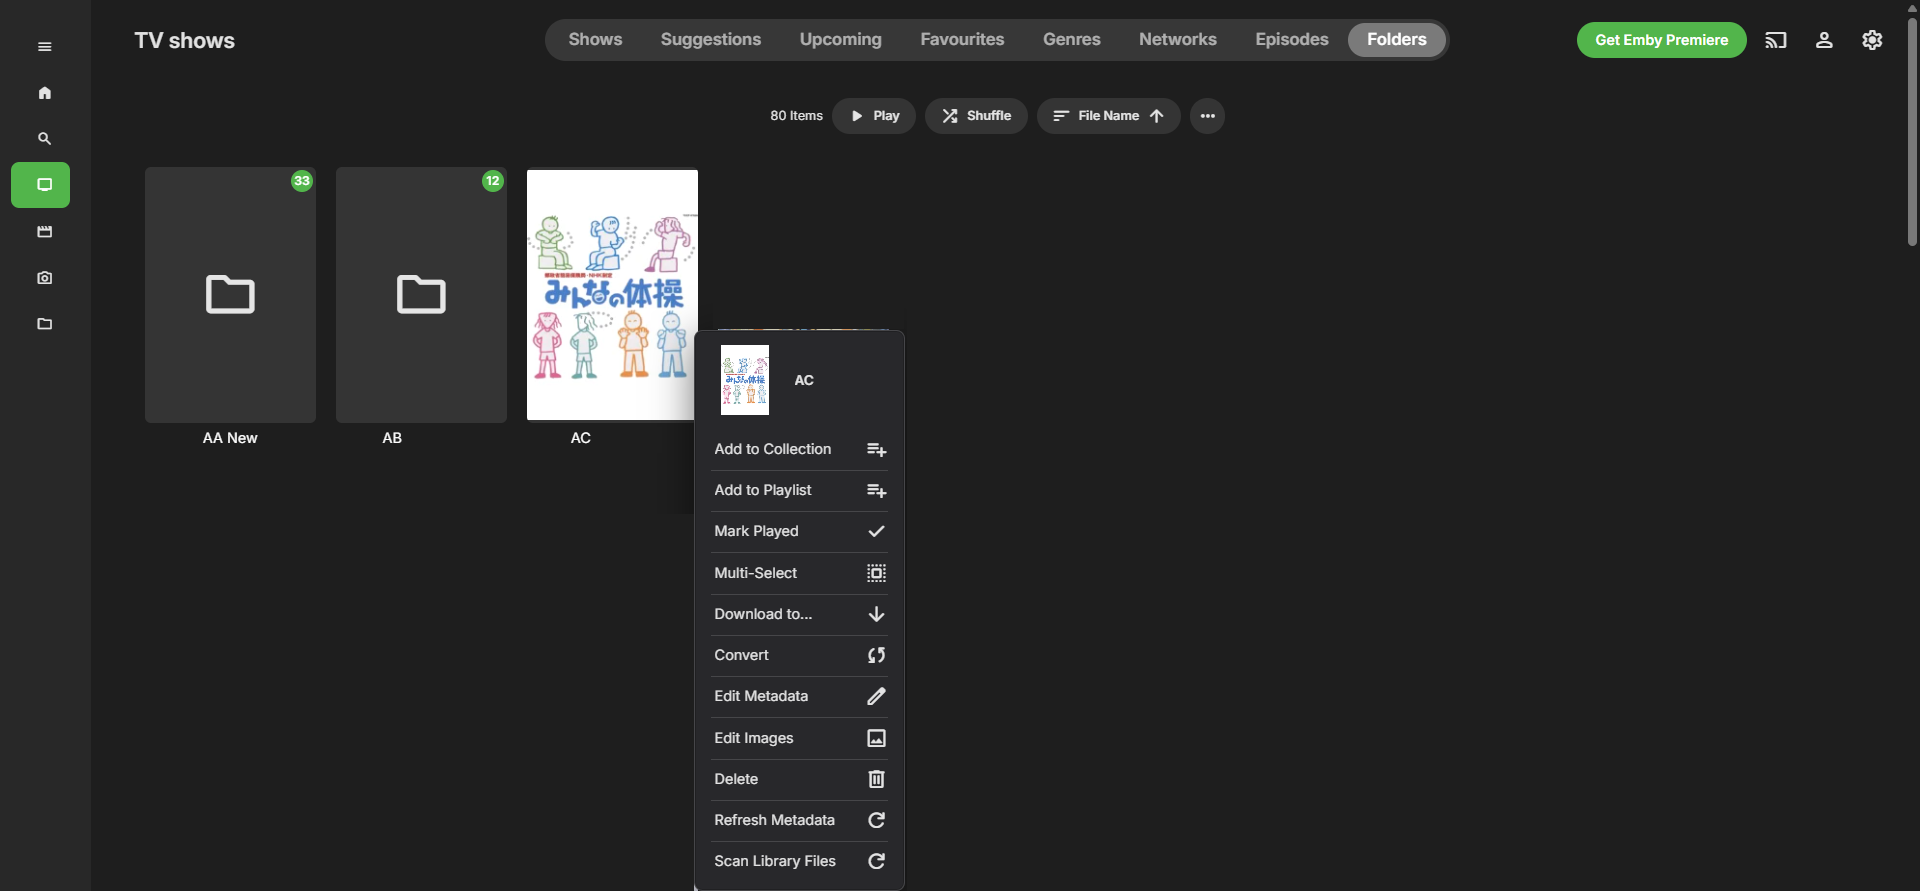The image size is (1920, 891).
Task: Switch to the Favourites tab
Action: pyautogui.click(x=962, y=40)
